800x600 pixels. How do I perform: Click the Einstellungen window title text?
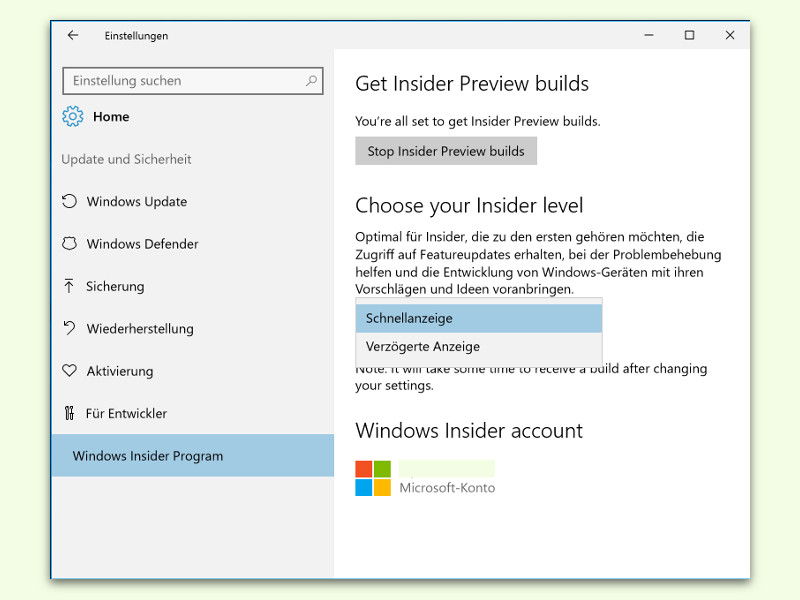(x=136, y=36)
